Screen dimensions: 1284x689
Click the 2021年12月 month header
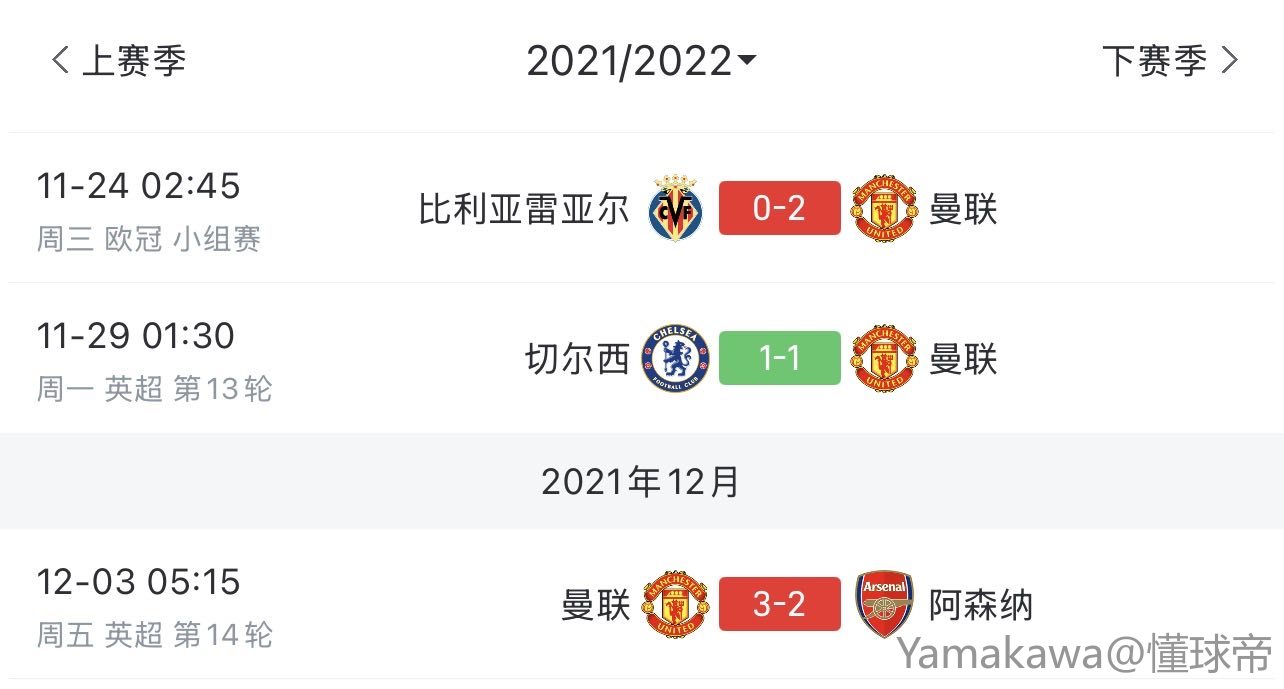pos(641,482)
